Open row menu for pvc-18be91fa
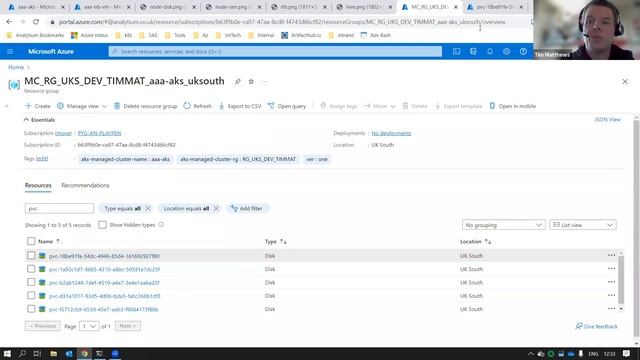The width and height of the screenshot is (640, 360). [x=611, y=256]
